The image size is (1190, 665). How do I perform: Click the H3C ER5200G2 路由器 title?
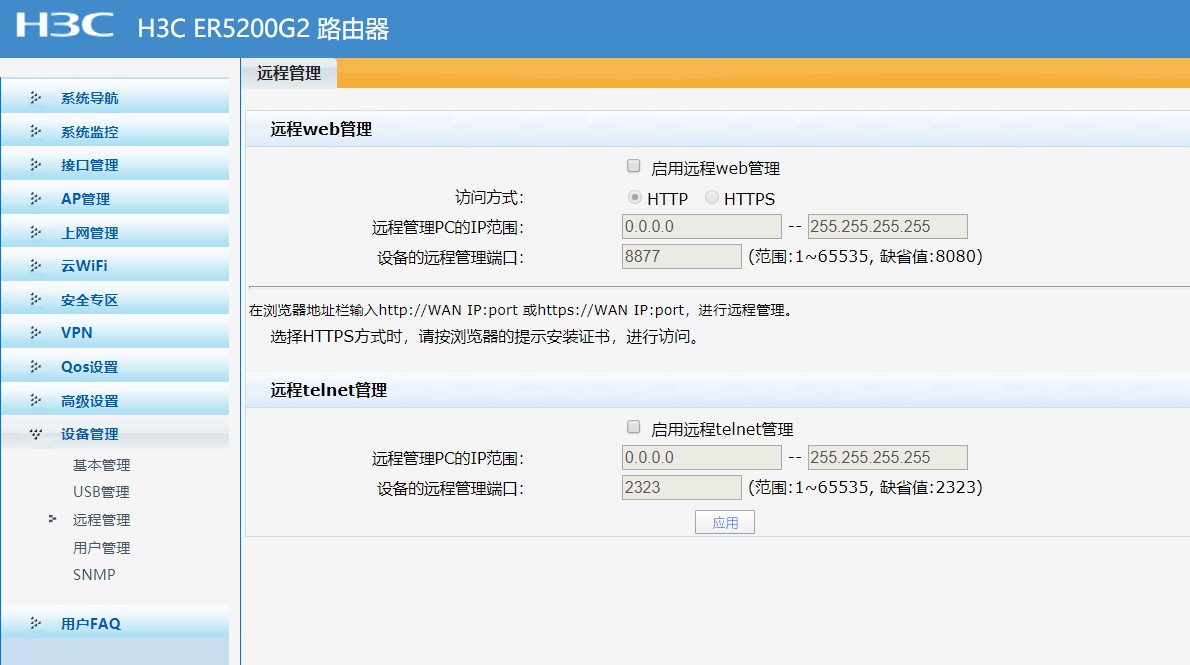pyautogui.click(x=263, y=29)
